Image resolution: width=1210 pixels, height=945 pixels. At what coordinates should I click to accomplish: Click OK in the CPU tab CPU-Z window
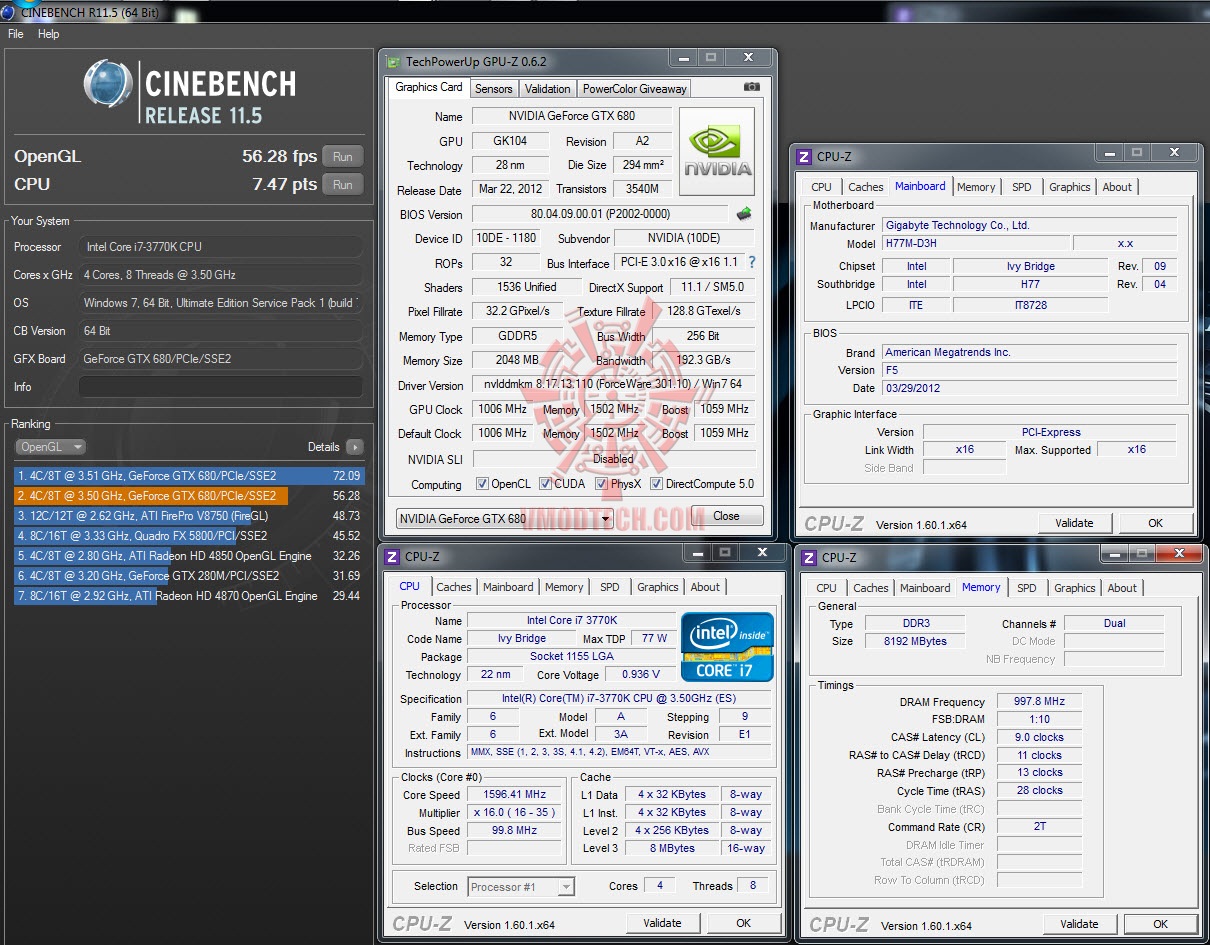[x=743, y=923]
